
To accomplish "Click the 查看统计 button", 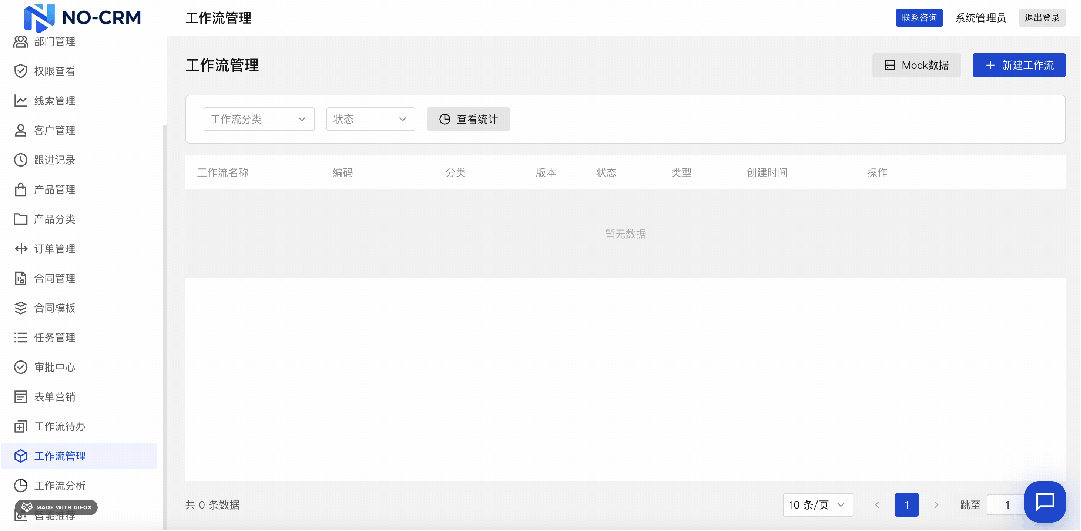I will (x=468, y=119).
